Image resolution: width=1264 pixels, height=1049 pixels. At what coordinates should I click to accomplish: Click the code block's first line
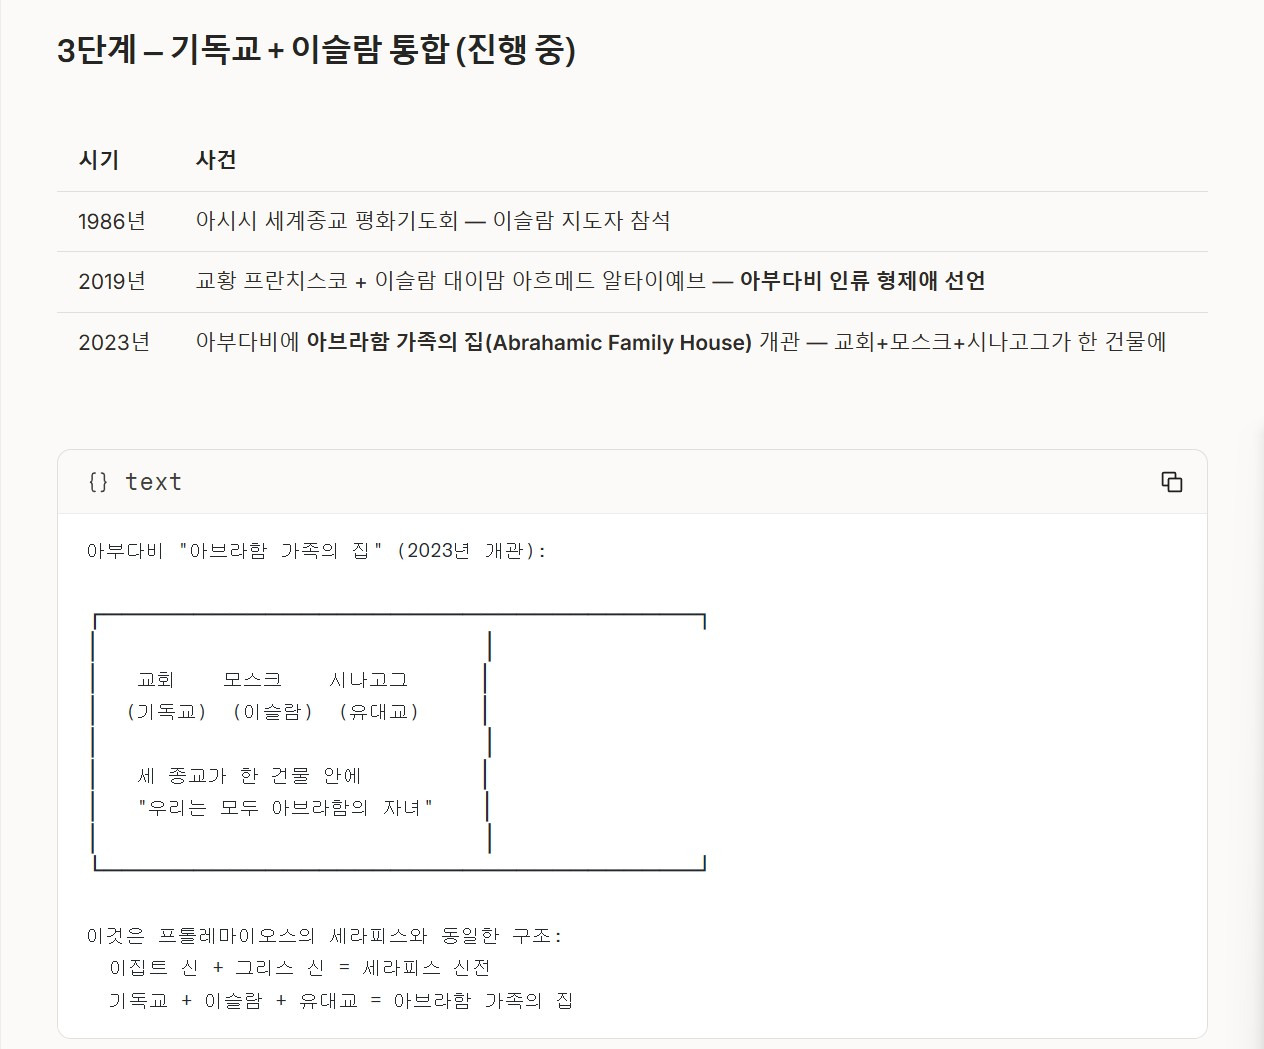316,551
